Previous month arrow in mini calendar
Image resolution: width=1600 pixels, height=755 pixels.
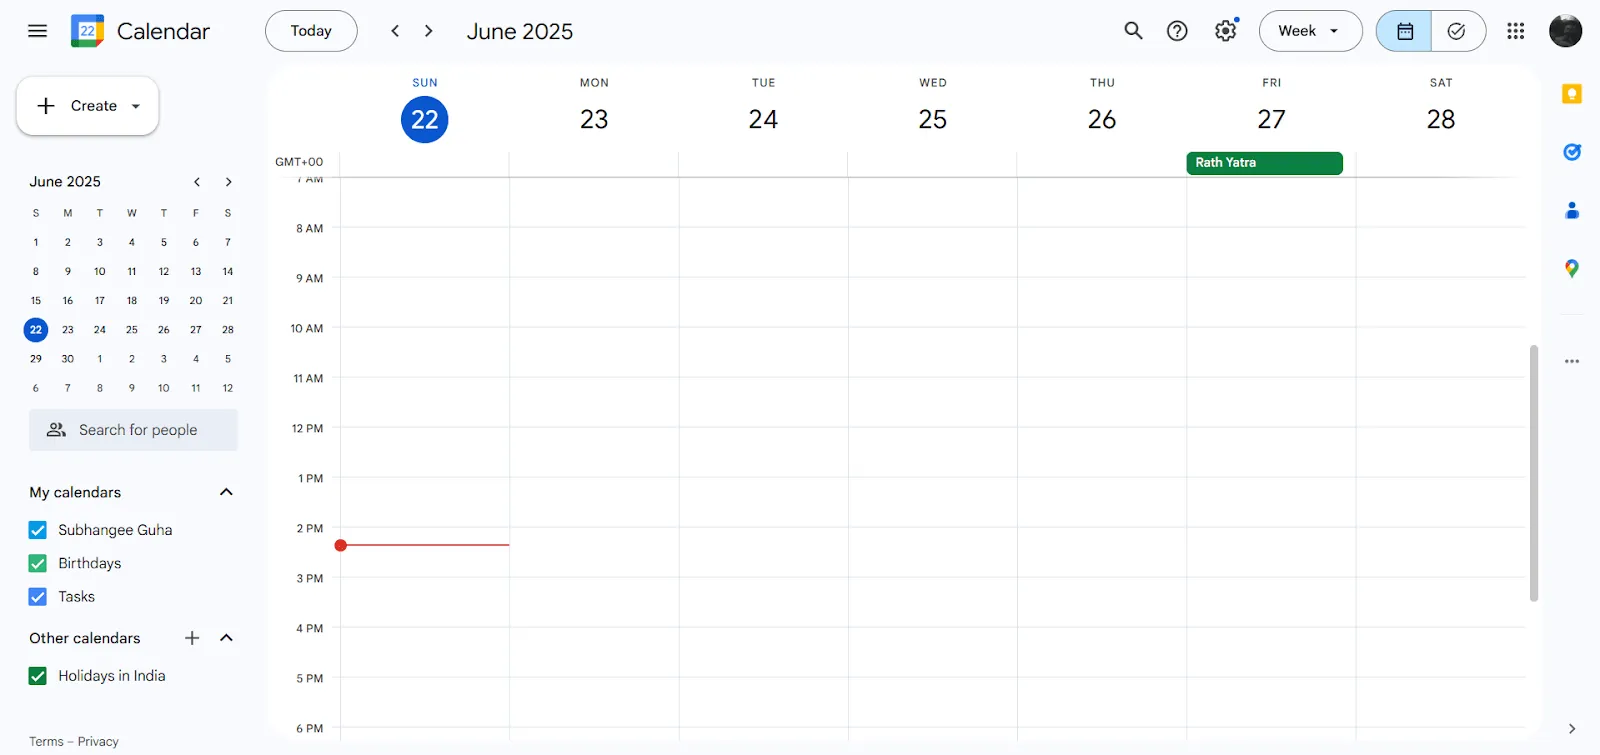click(x=197, y=182)
